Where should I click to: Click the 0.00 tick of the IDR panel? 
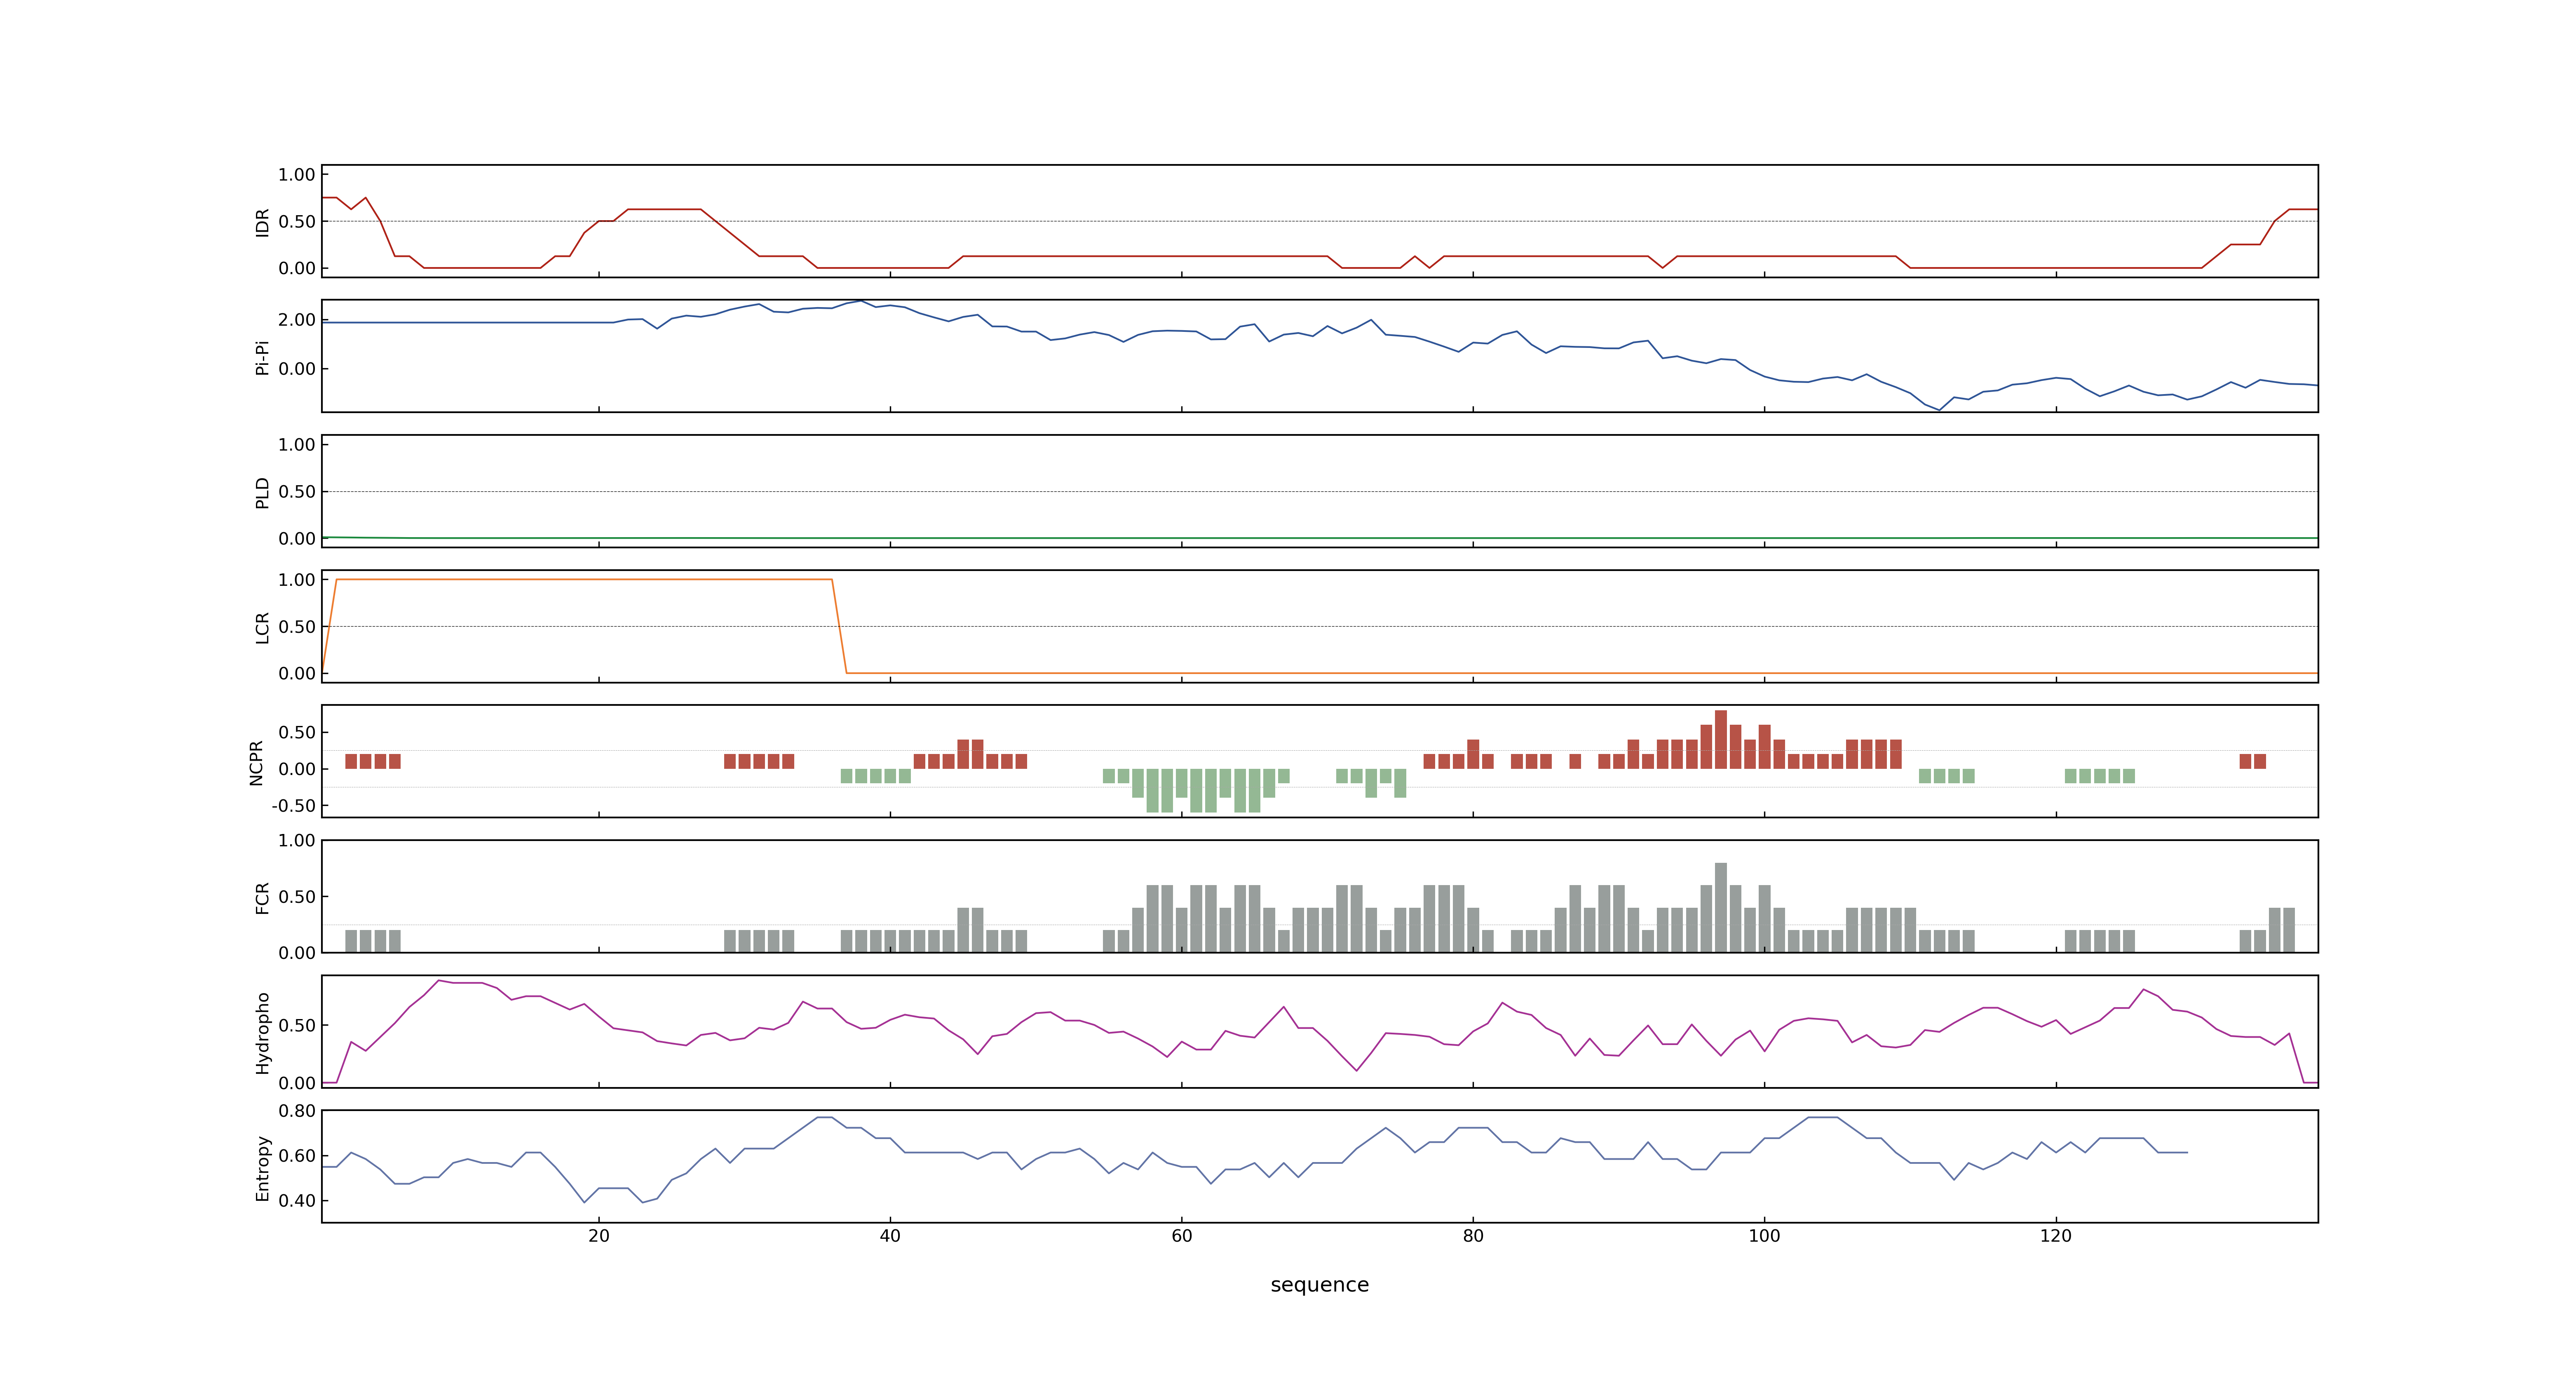pos(297,268)
